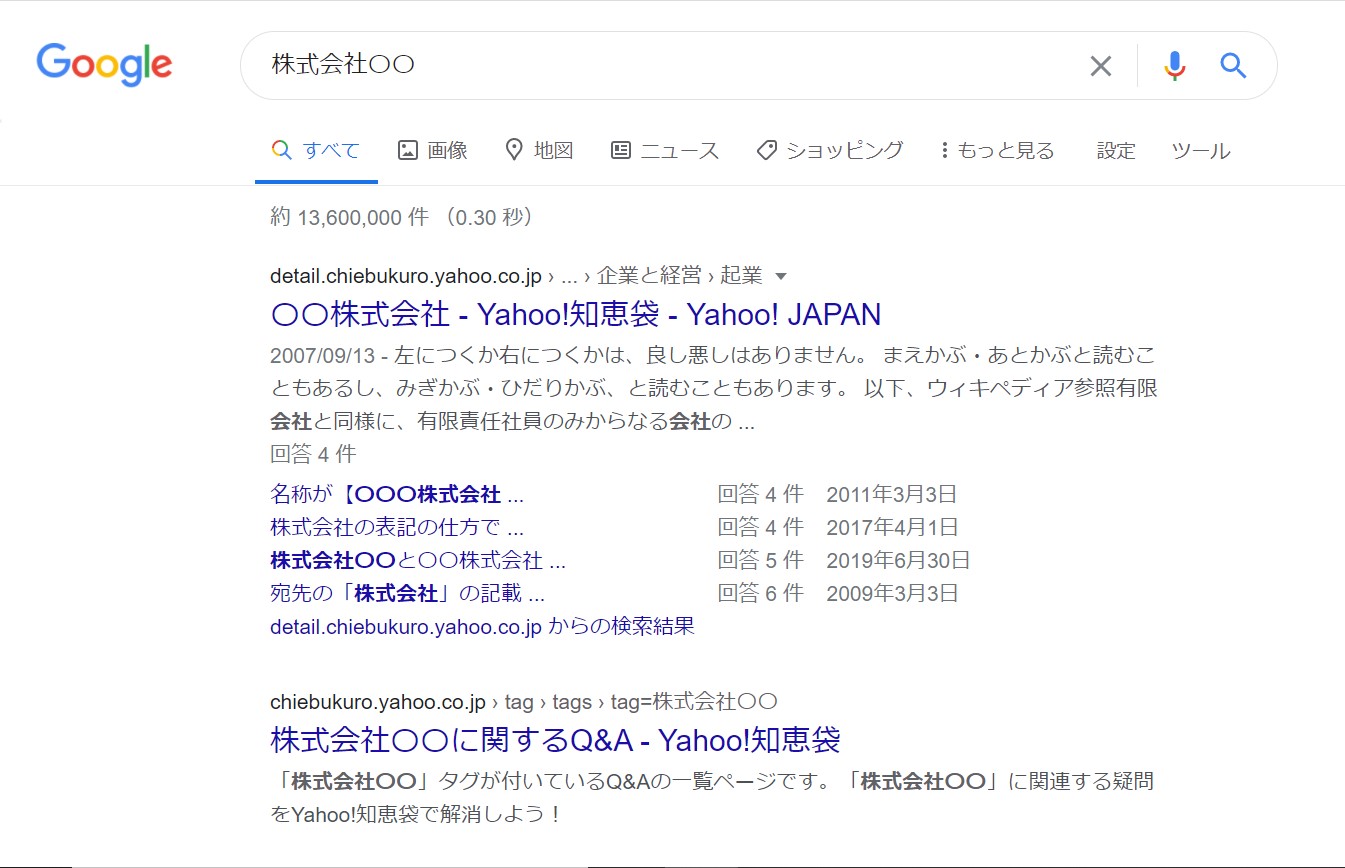The height and width of the screenshot is (868, 1345).
Task: Open result 〇〇株式会社 - Yahoo!知恵袋 - Yahoo! JAPAN
Action: point(576,314)
